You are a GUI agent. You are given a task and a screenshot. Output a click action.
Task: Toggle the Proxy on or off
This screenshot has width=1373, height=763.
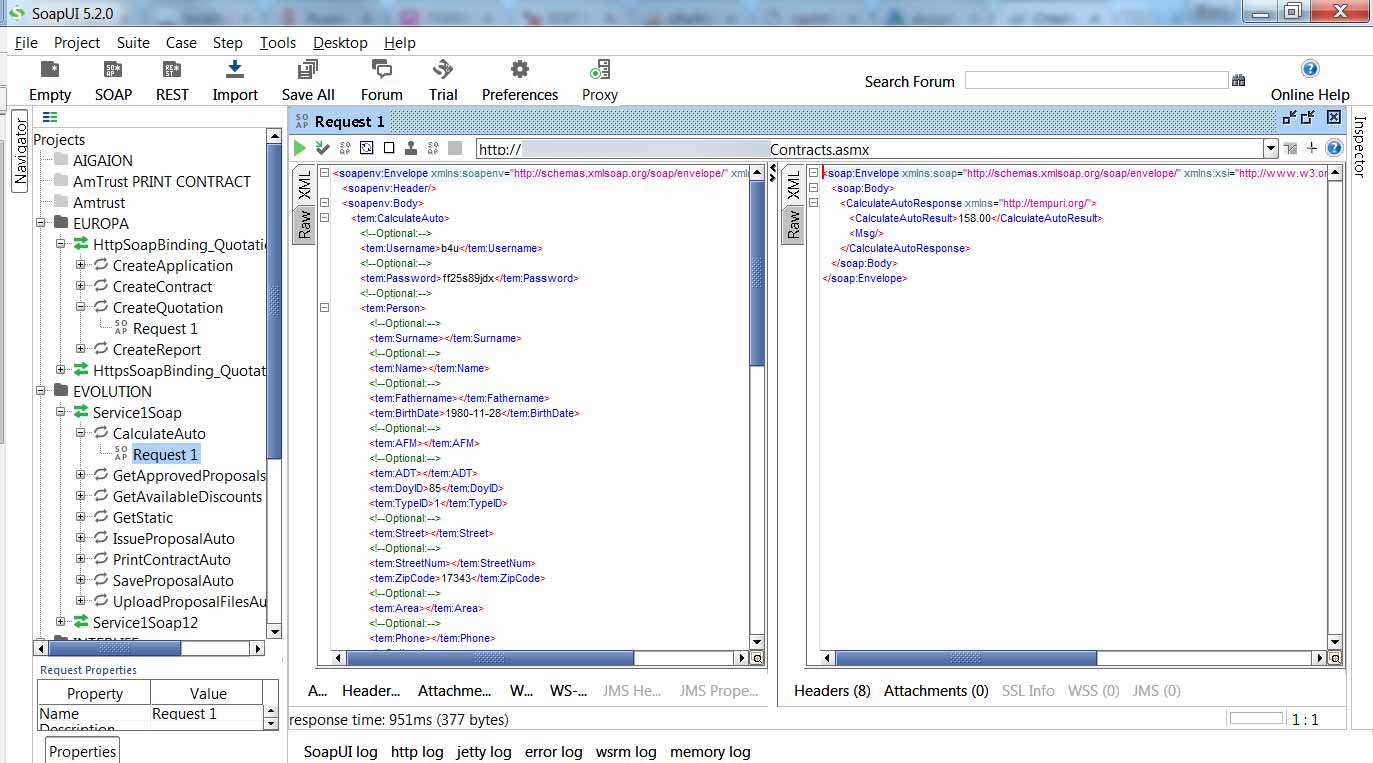click(600, 81)
